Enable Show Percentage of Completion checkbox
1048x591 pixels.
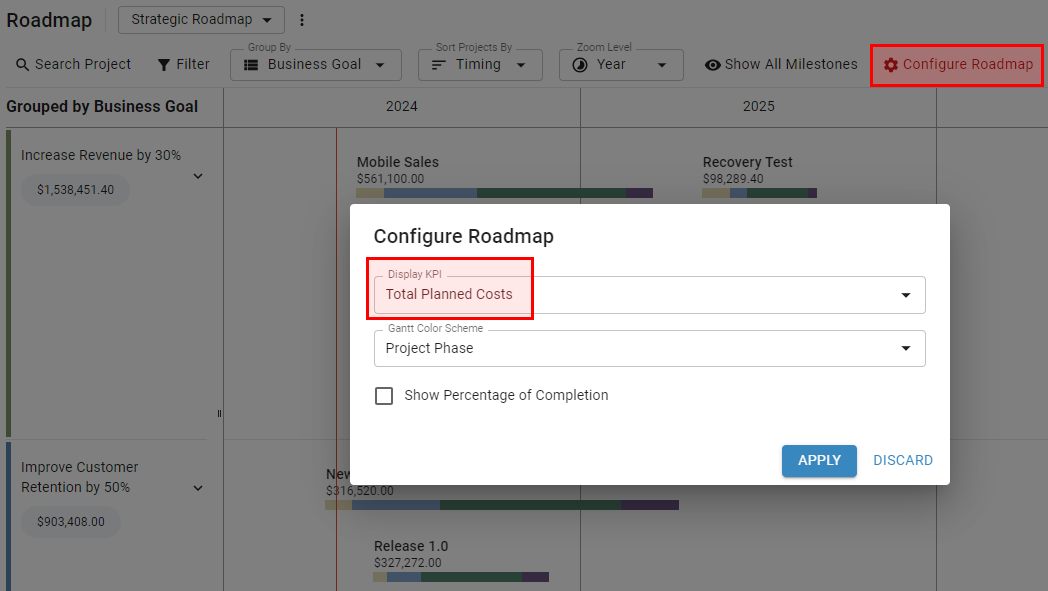point(384,396)
